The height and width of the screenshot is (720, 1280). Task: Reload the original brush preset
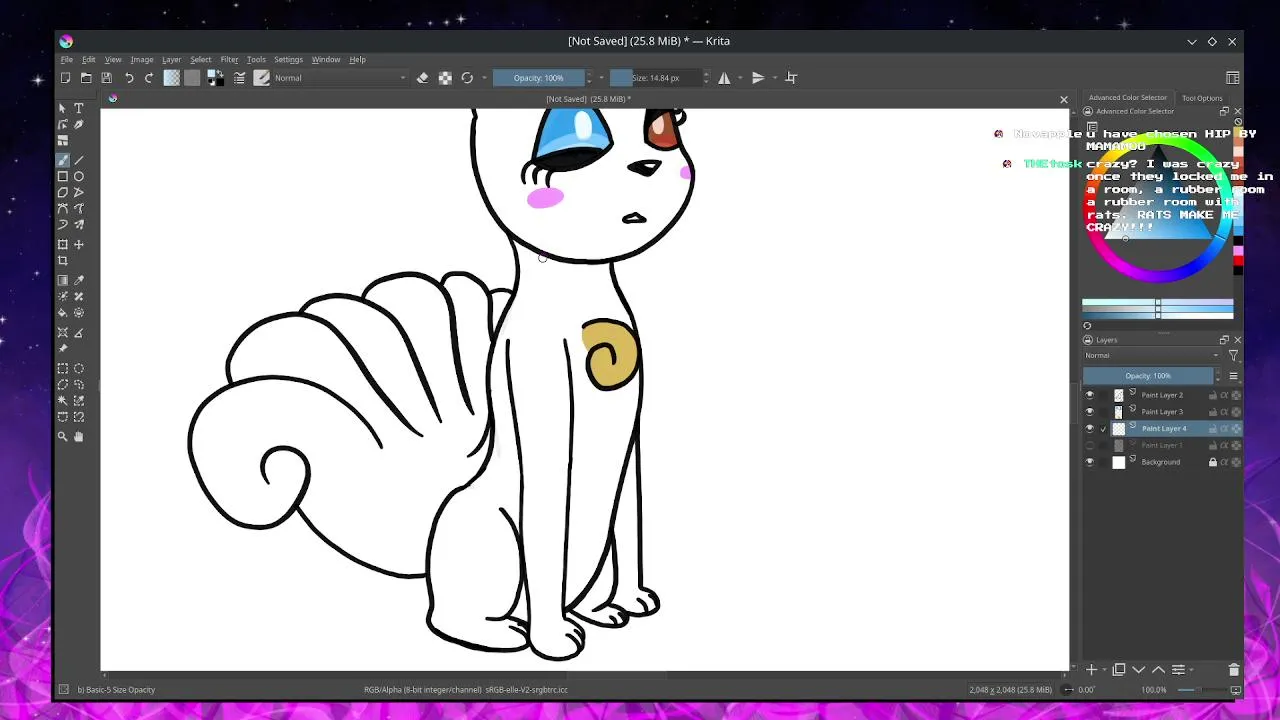467,78
